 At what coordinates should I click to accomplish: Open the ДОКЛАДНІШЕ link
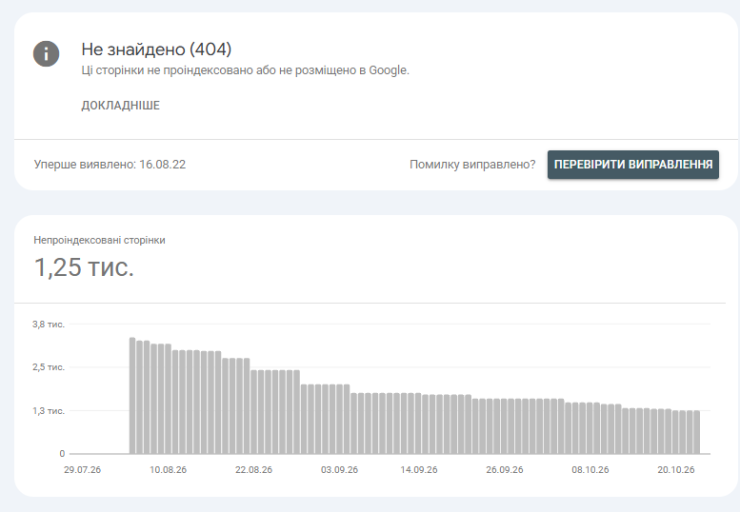click(x=120, y=105)
